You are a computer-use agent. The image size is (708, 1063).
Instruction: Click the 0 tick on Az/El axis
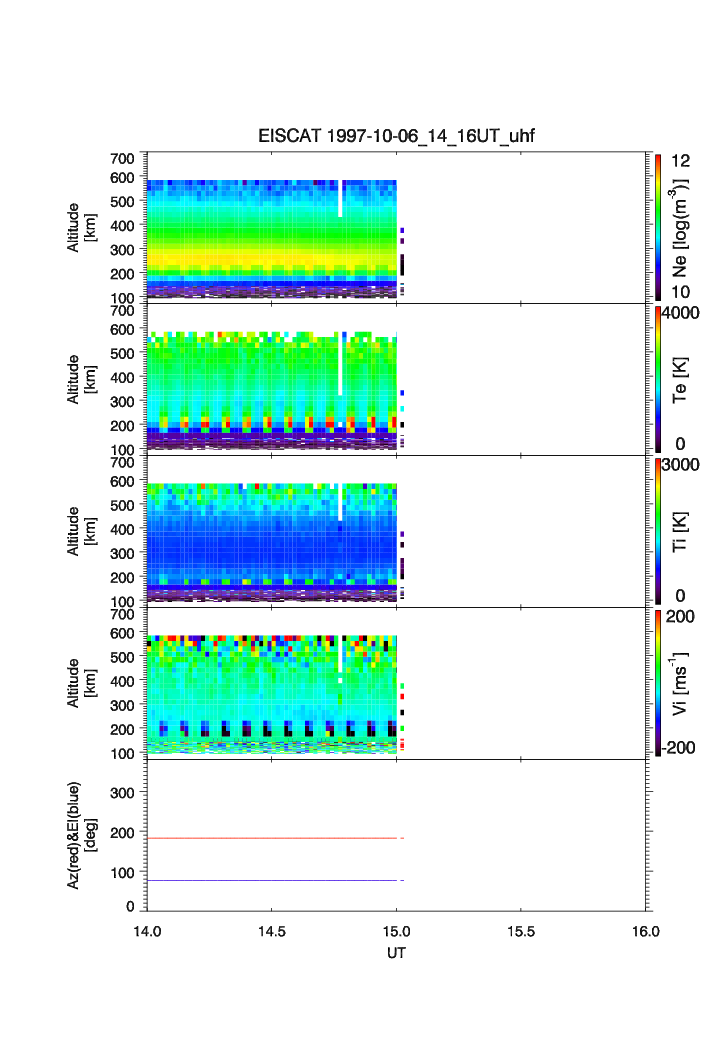pos(130,906)
